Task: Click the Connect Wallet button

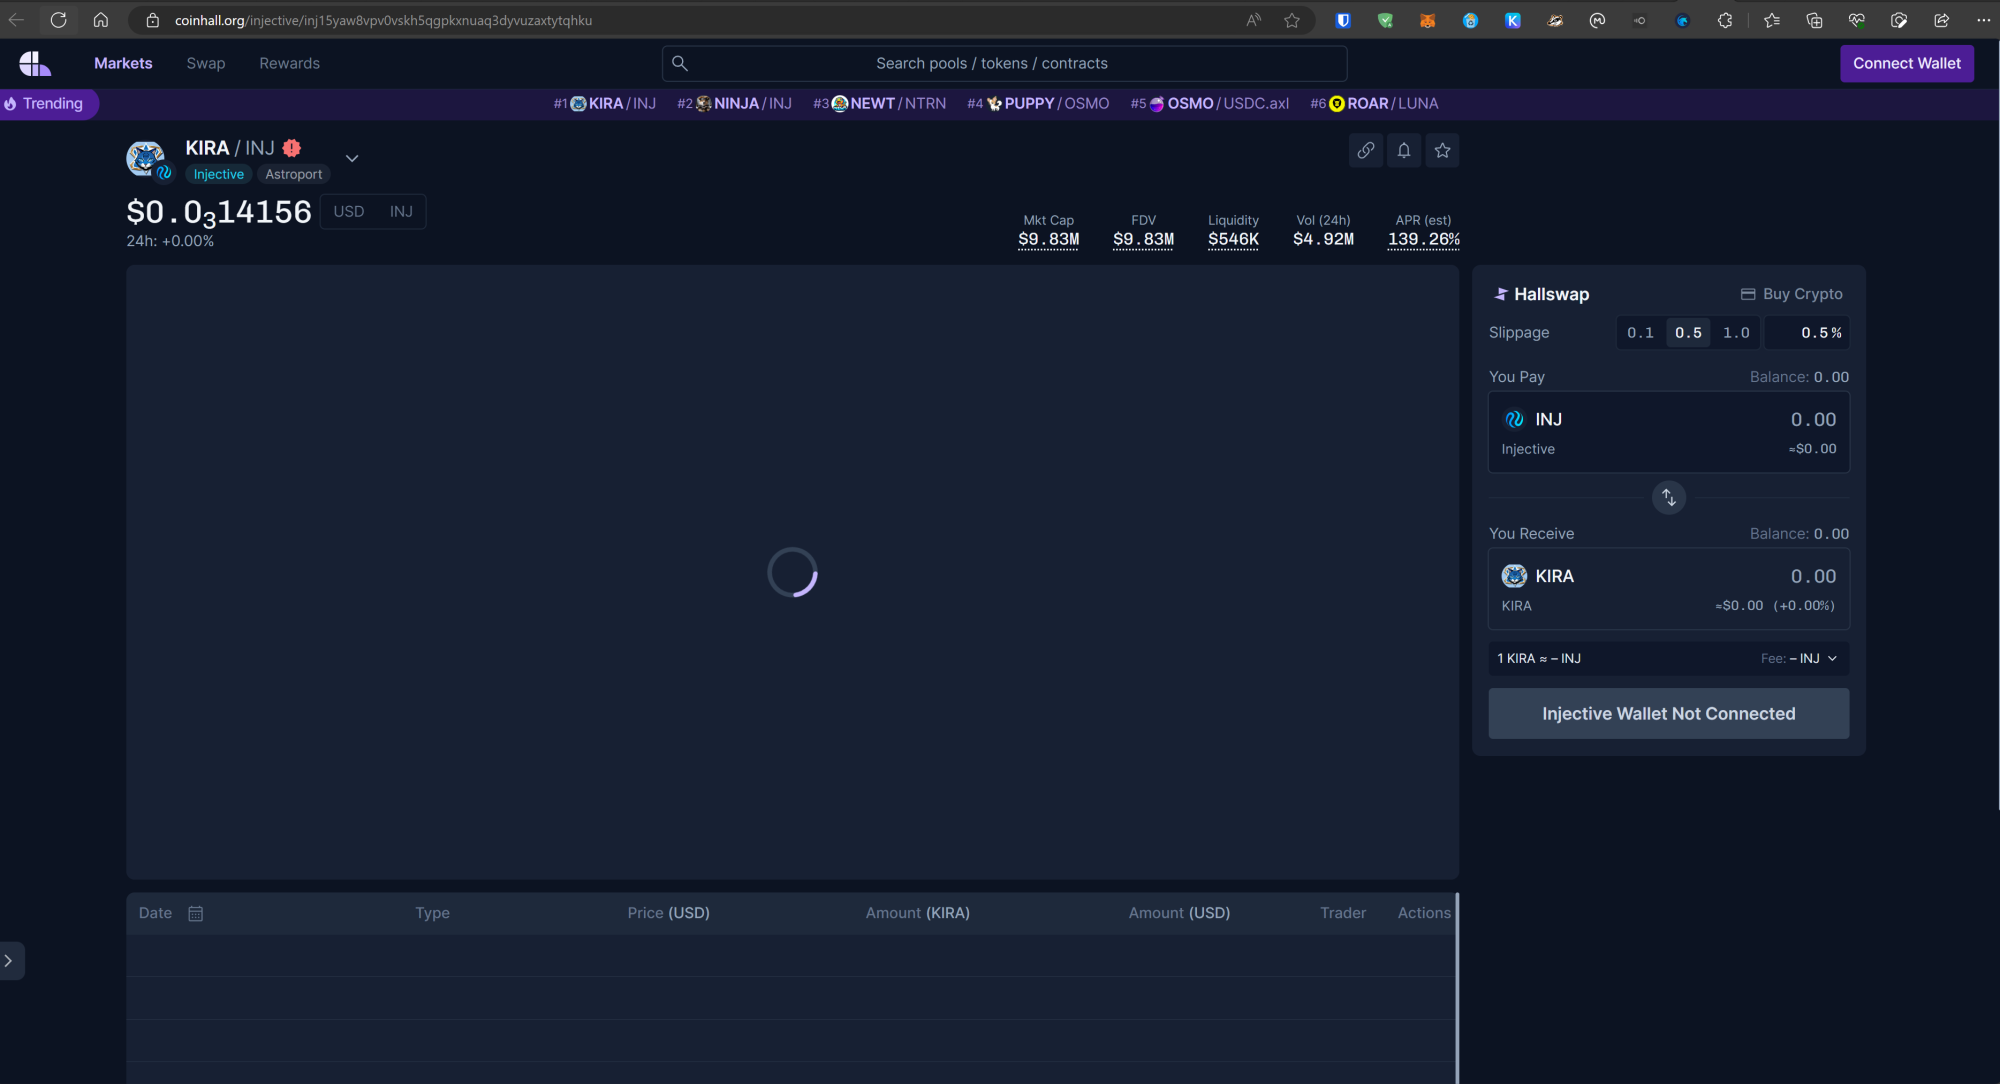Action: tap(1906, 63)
